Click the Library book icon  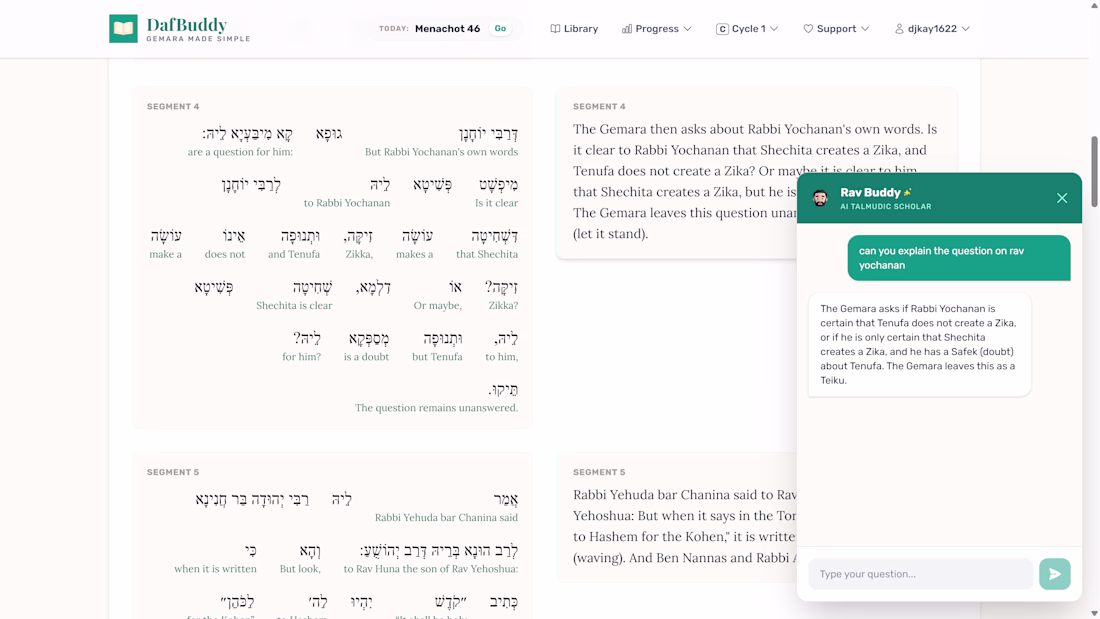point(555,29)
